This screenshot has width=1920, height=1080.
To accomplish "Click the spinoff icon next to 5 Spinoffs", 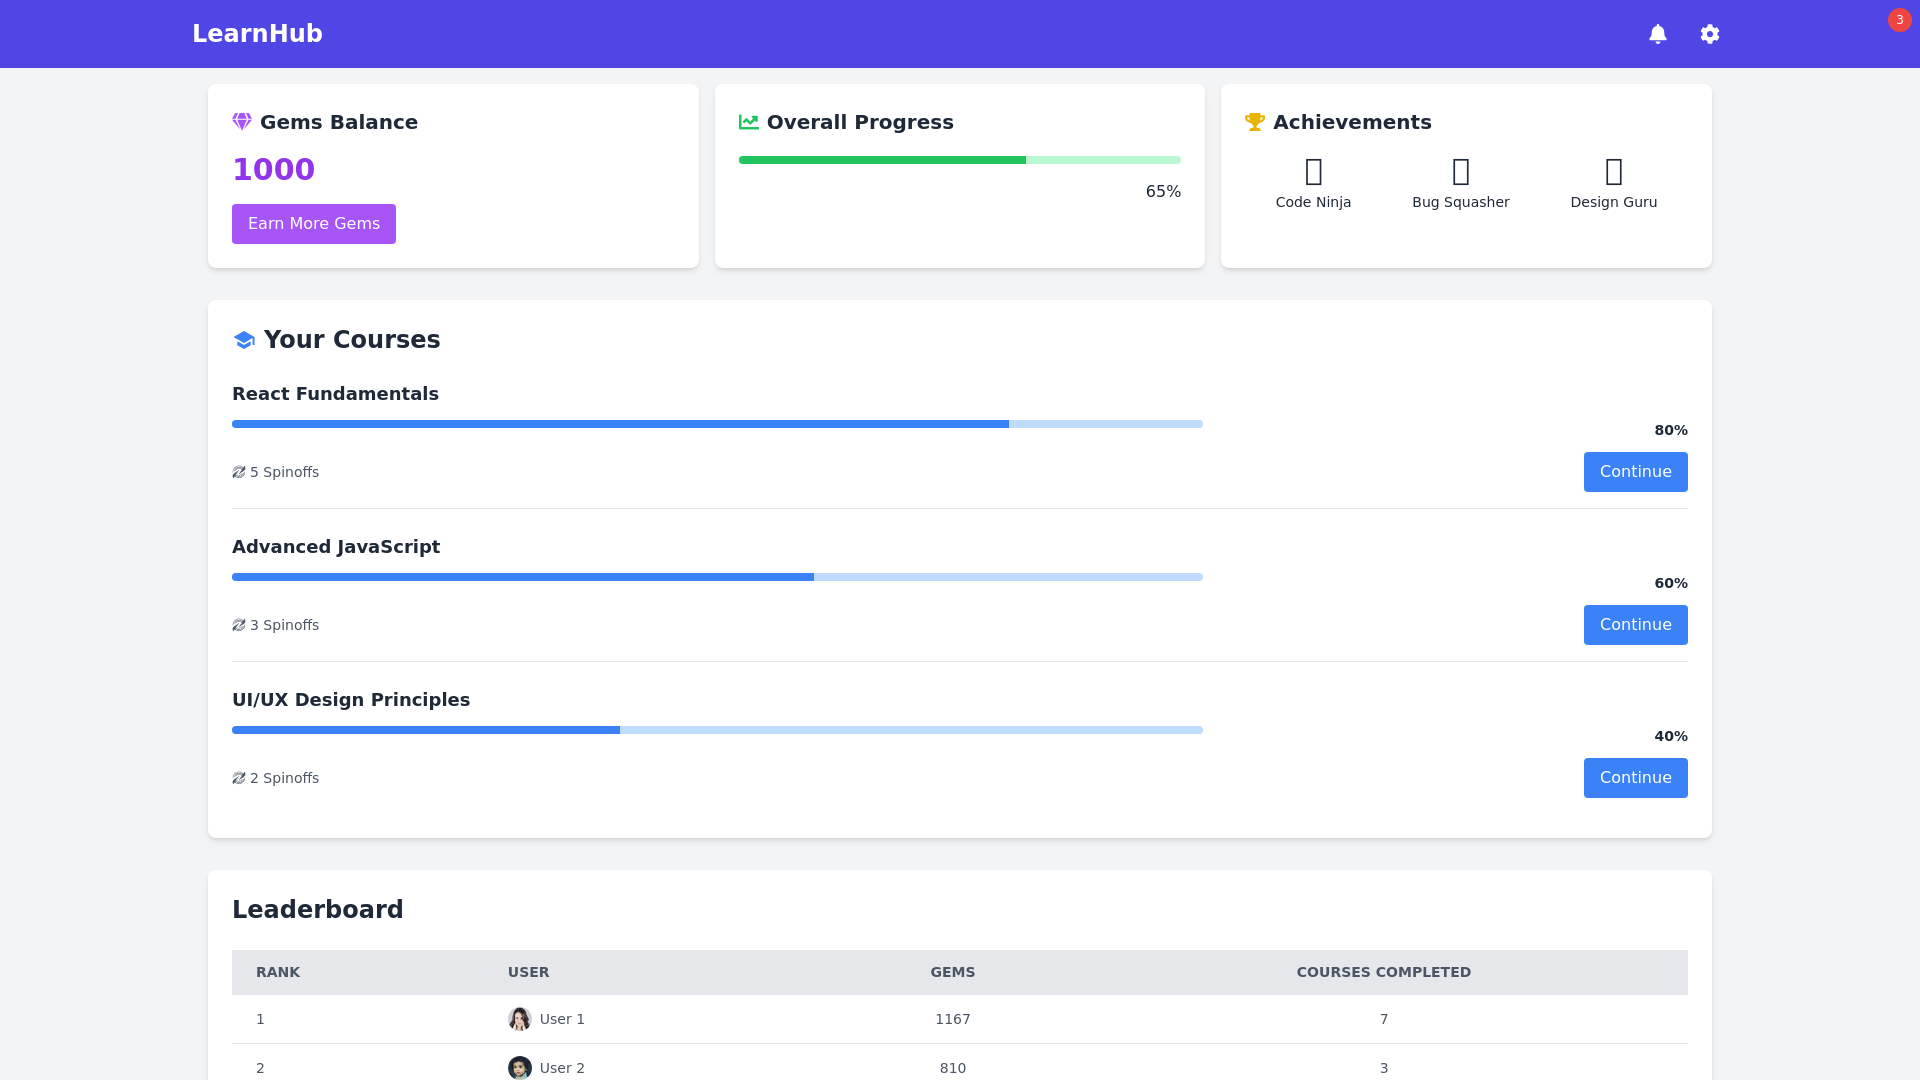I will tap(239, 472).
